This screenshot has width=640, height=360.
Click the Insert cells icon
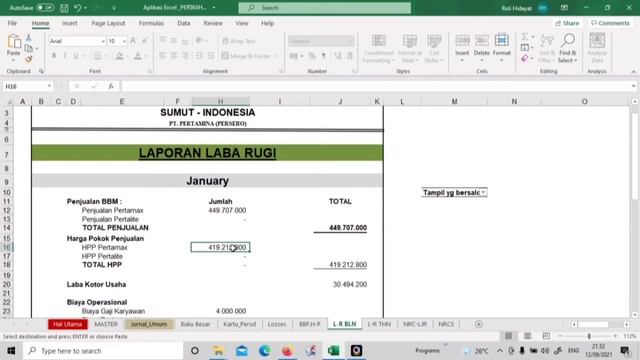pos(462,41)
